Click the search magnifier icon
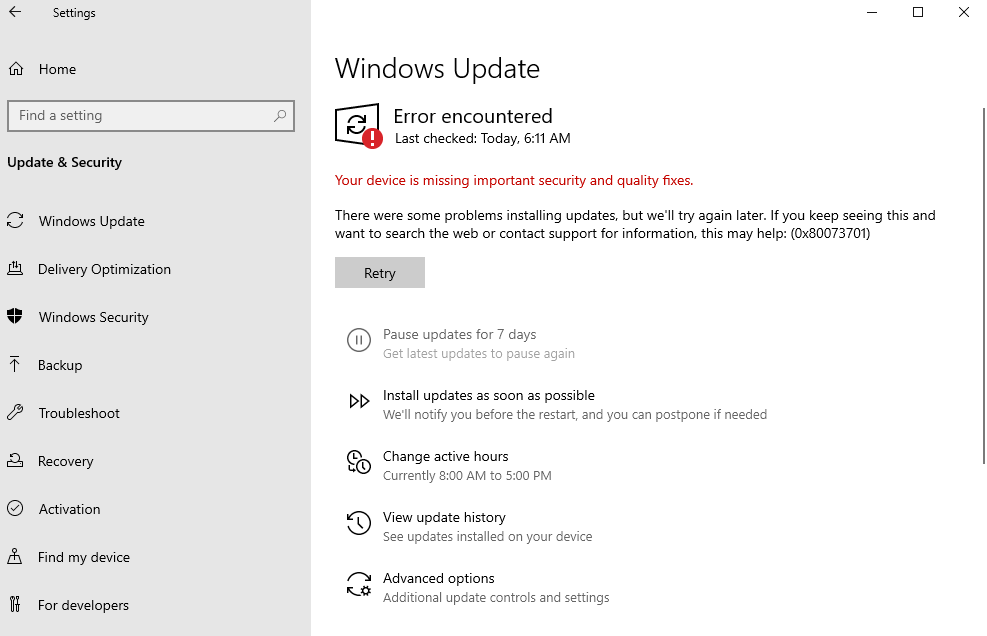The height and width of the screenshot is (636, 987). 281,116
